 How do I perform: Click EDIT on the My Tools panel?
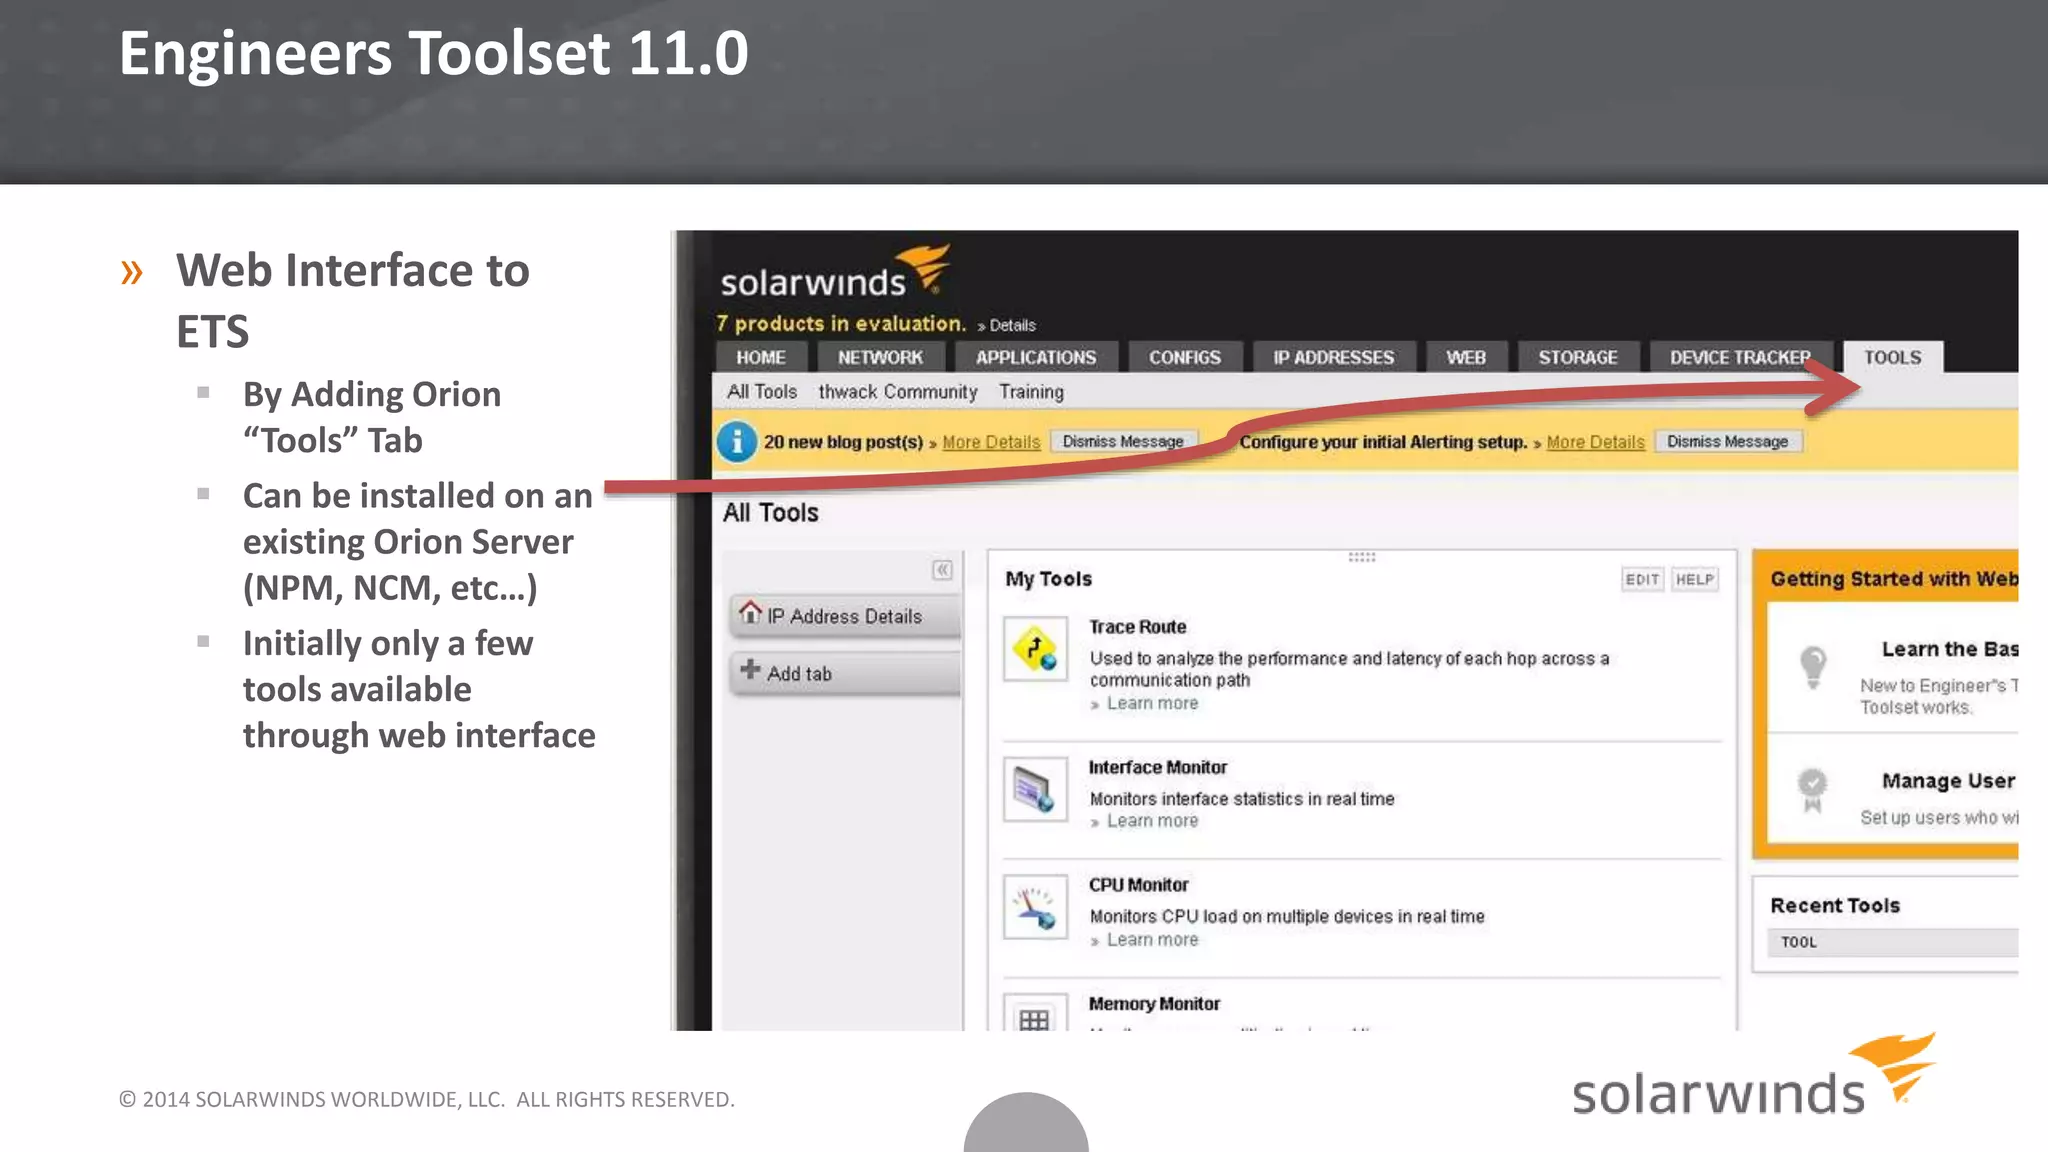pos(1643,579)
